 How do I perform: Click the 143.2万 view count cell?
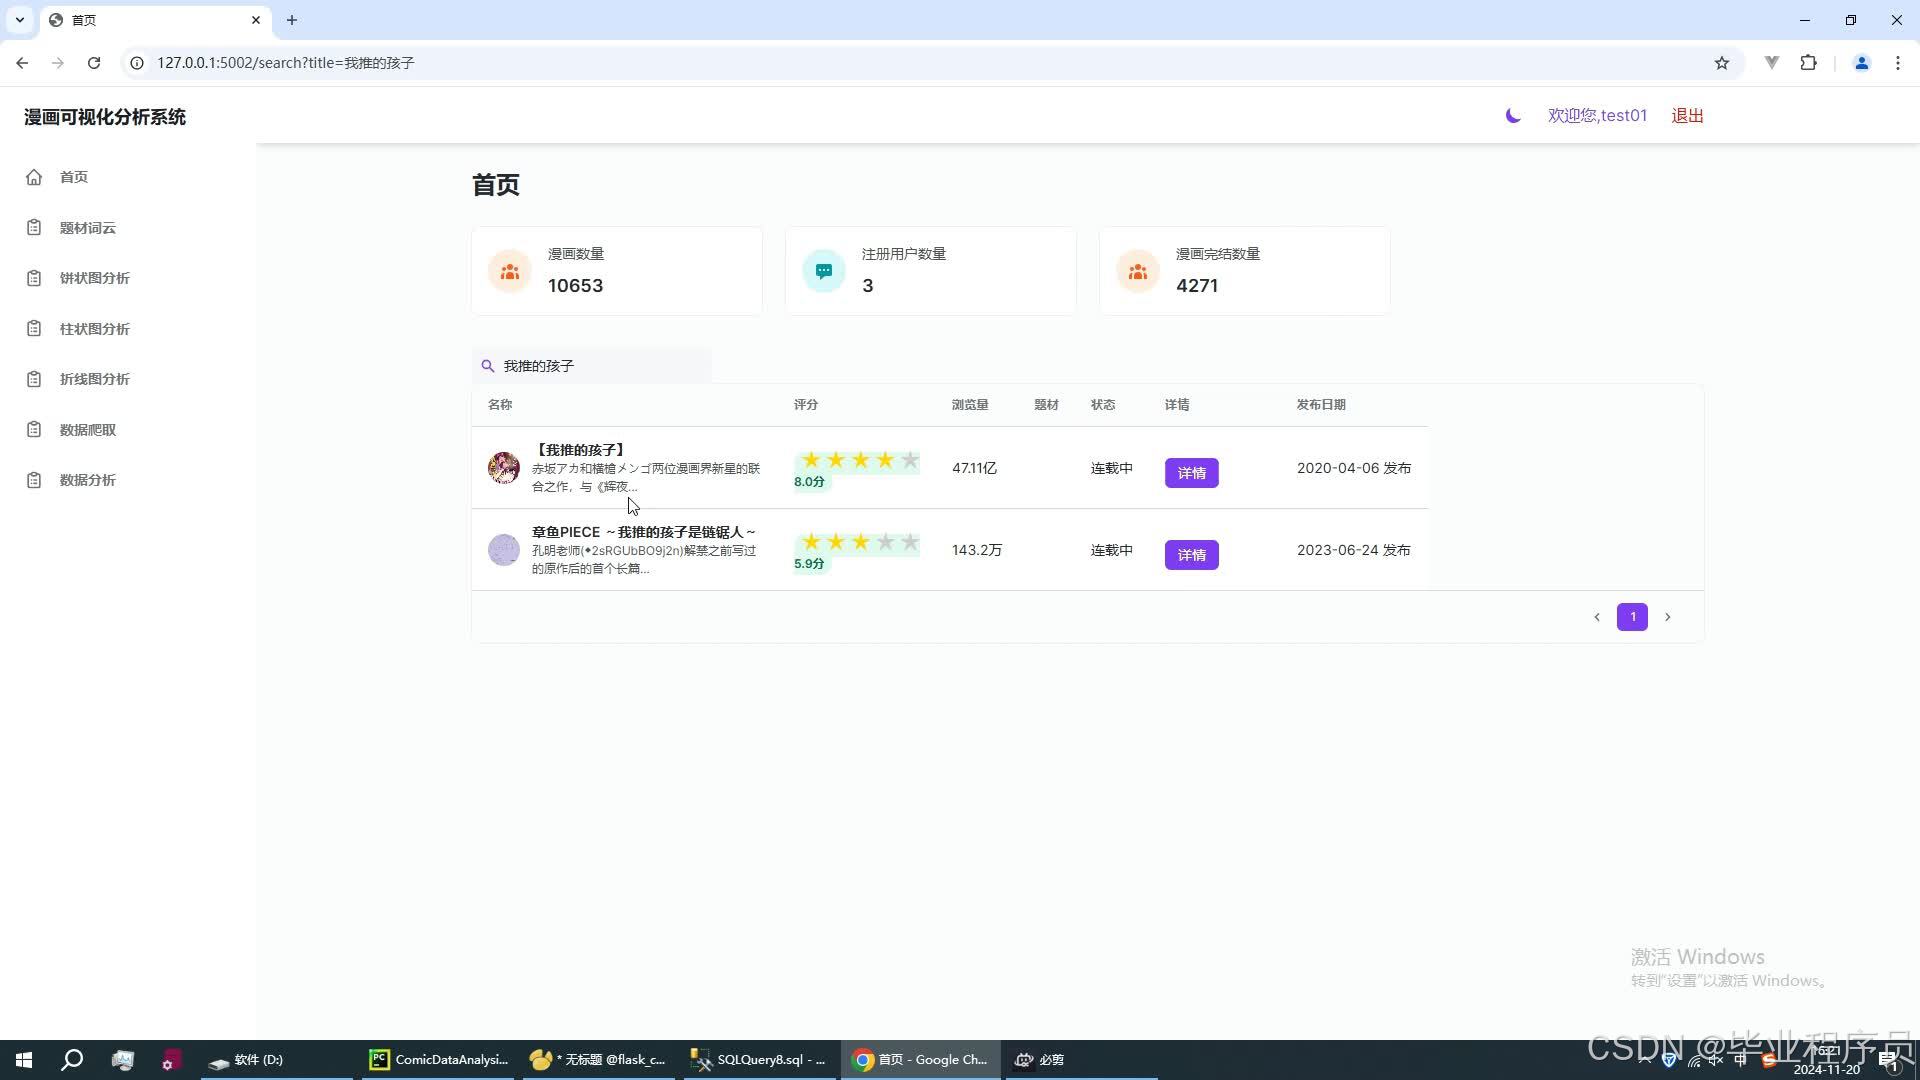(977, 550)
